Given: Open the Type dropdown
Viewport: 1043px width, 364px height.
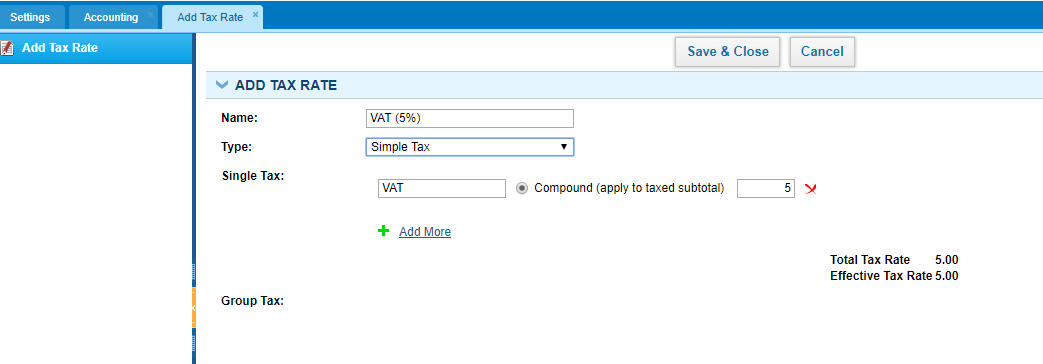Looking at the screenshot, I should coord(470,147).
